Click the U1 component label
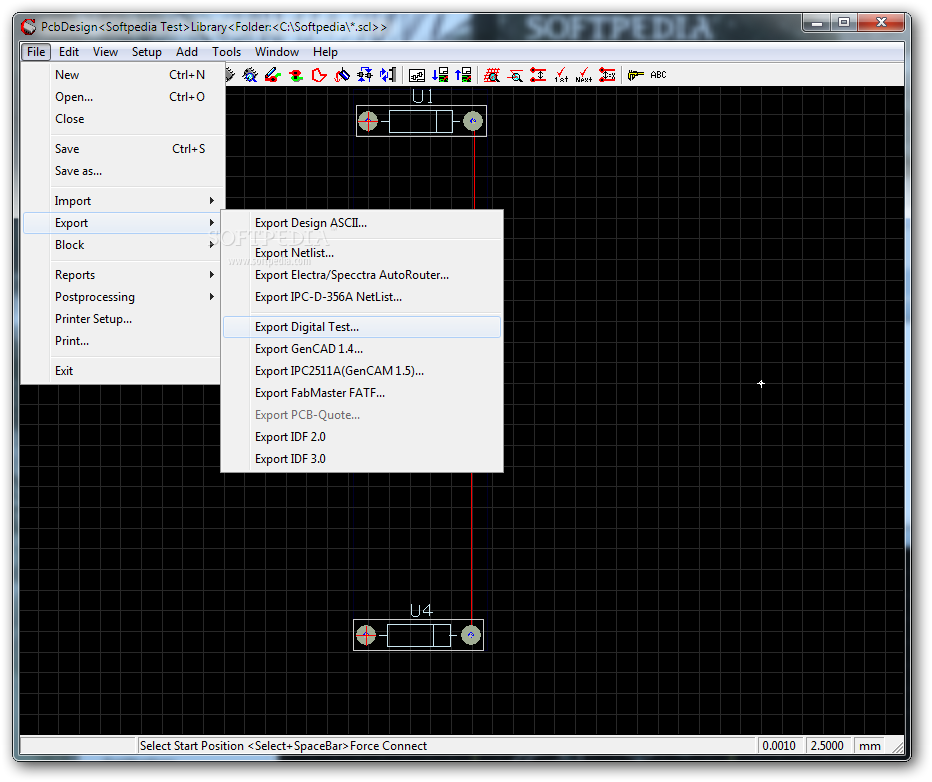 pos(423,96)
